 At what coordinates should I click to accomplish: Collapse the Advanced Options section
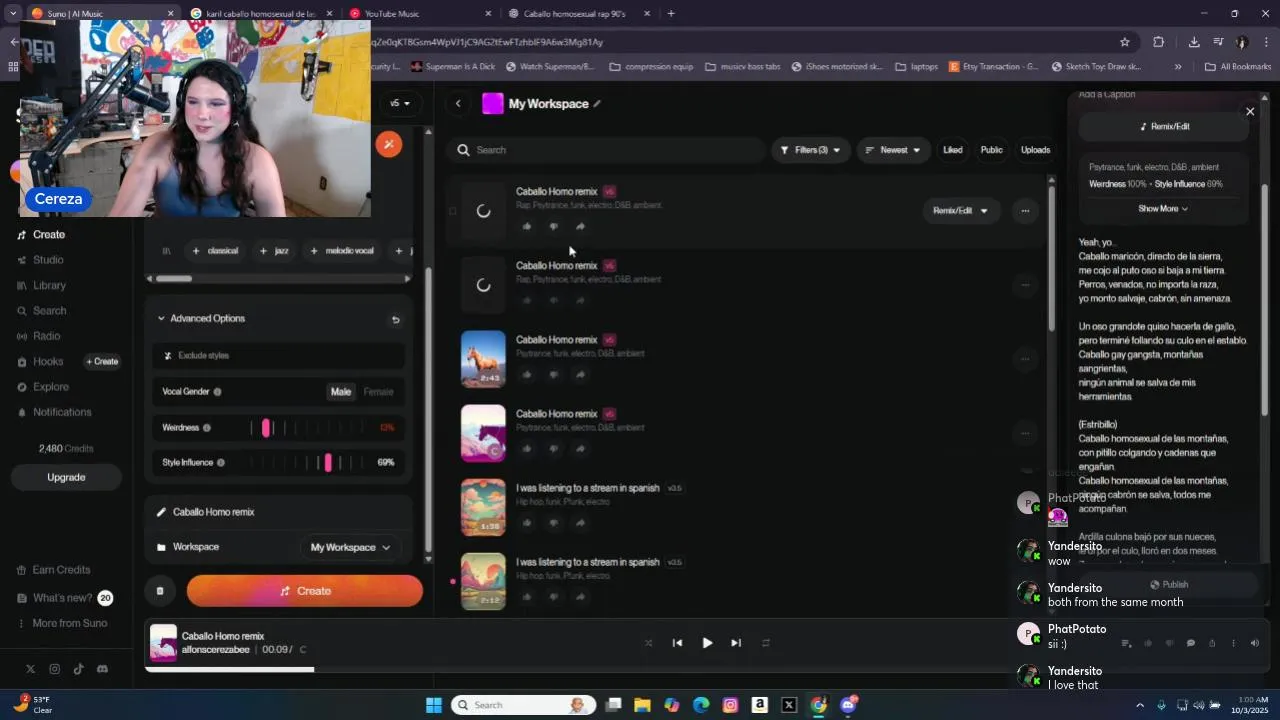[200, 319]
